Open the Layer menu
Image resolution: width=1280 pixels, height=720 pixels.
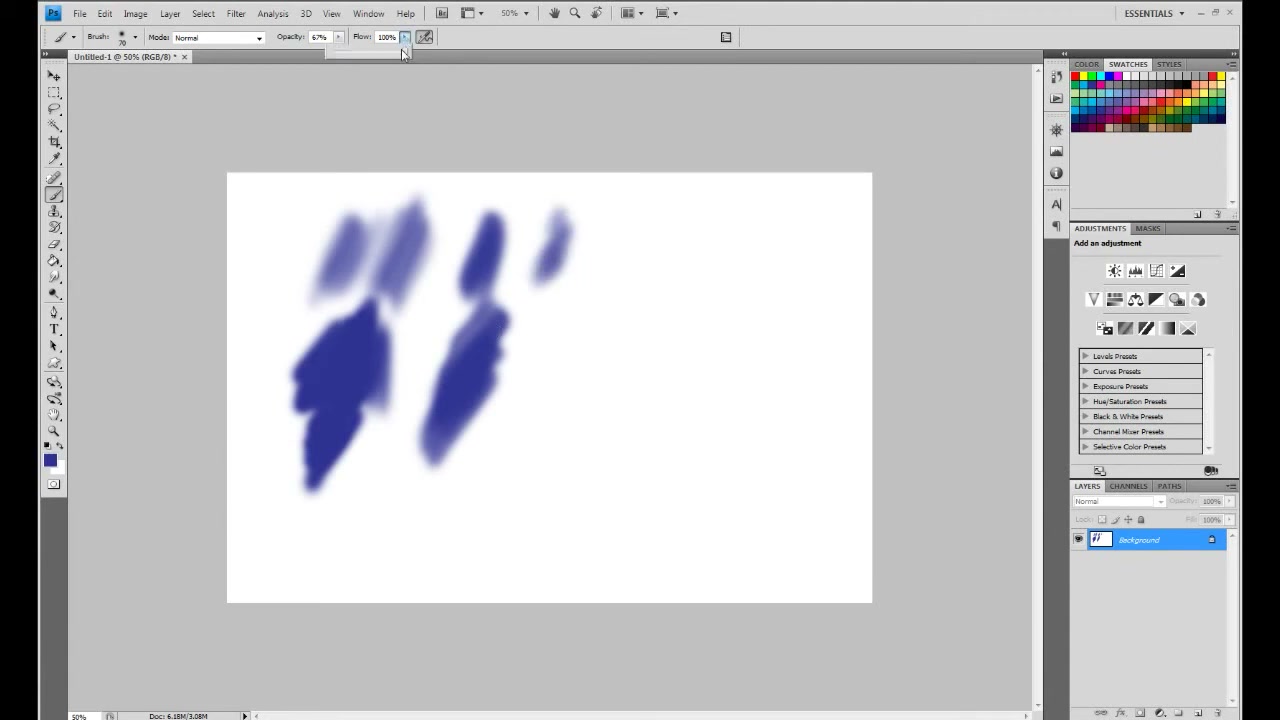(x=170, y=14)
